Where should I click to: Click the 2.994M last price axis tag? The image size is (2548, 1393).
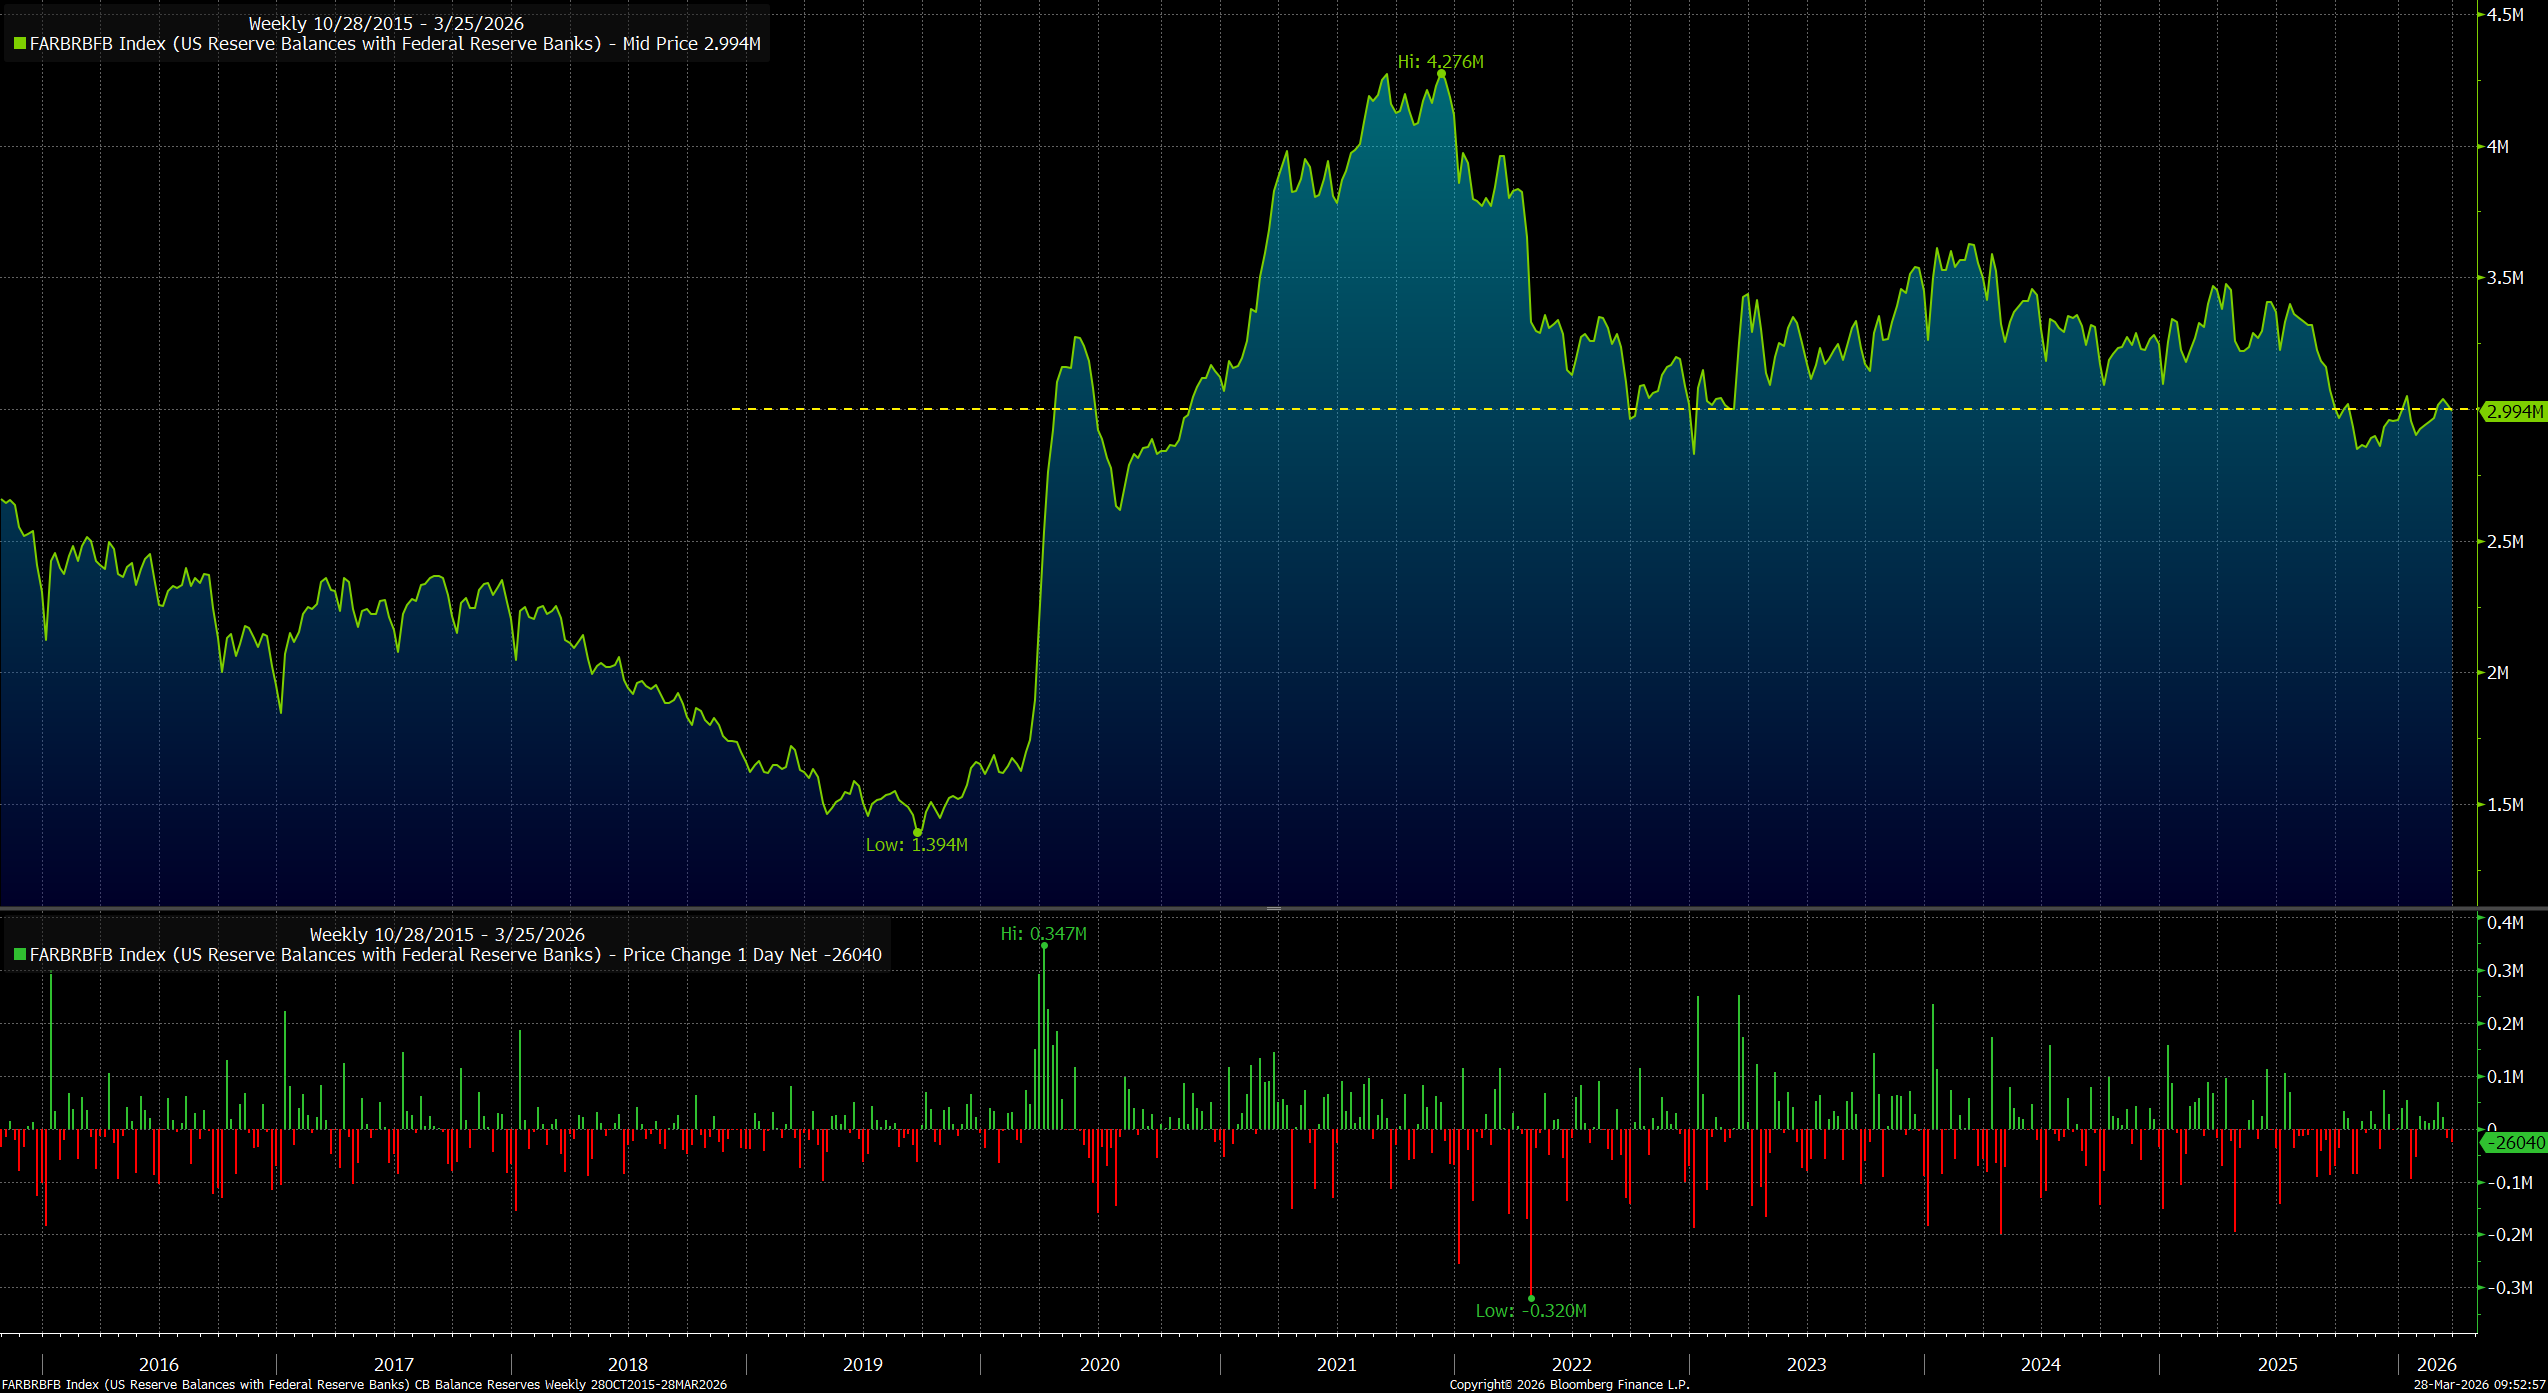[x=2514, y=411]
